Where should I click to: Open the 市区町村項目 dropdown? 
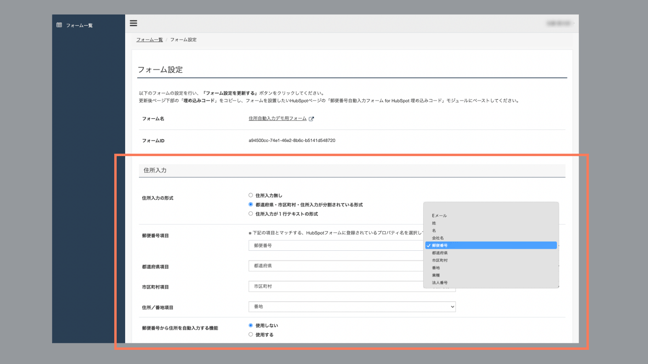[352, 286]
